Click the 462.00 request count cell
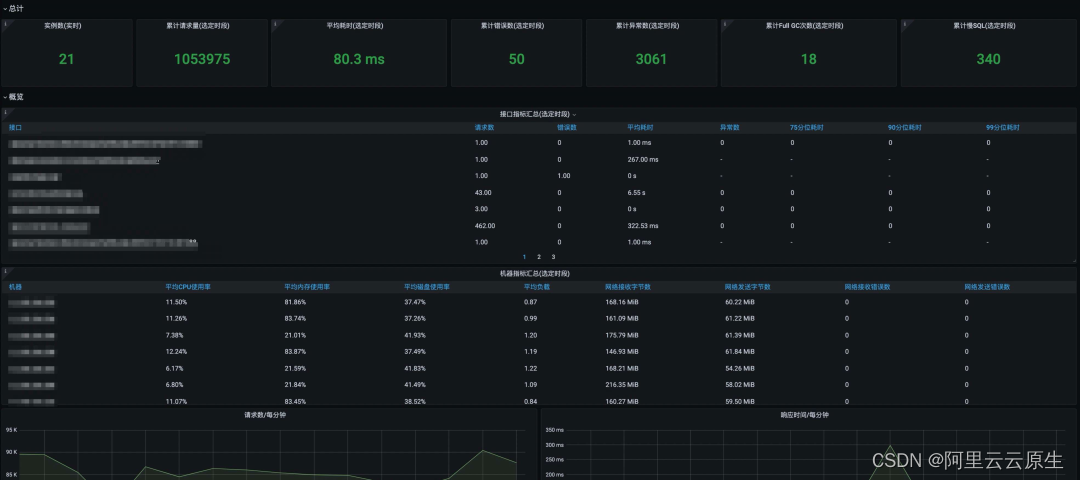Viewport: 1080px width, 480px height. [485, 226]
